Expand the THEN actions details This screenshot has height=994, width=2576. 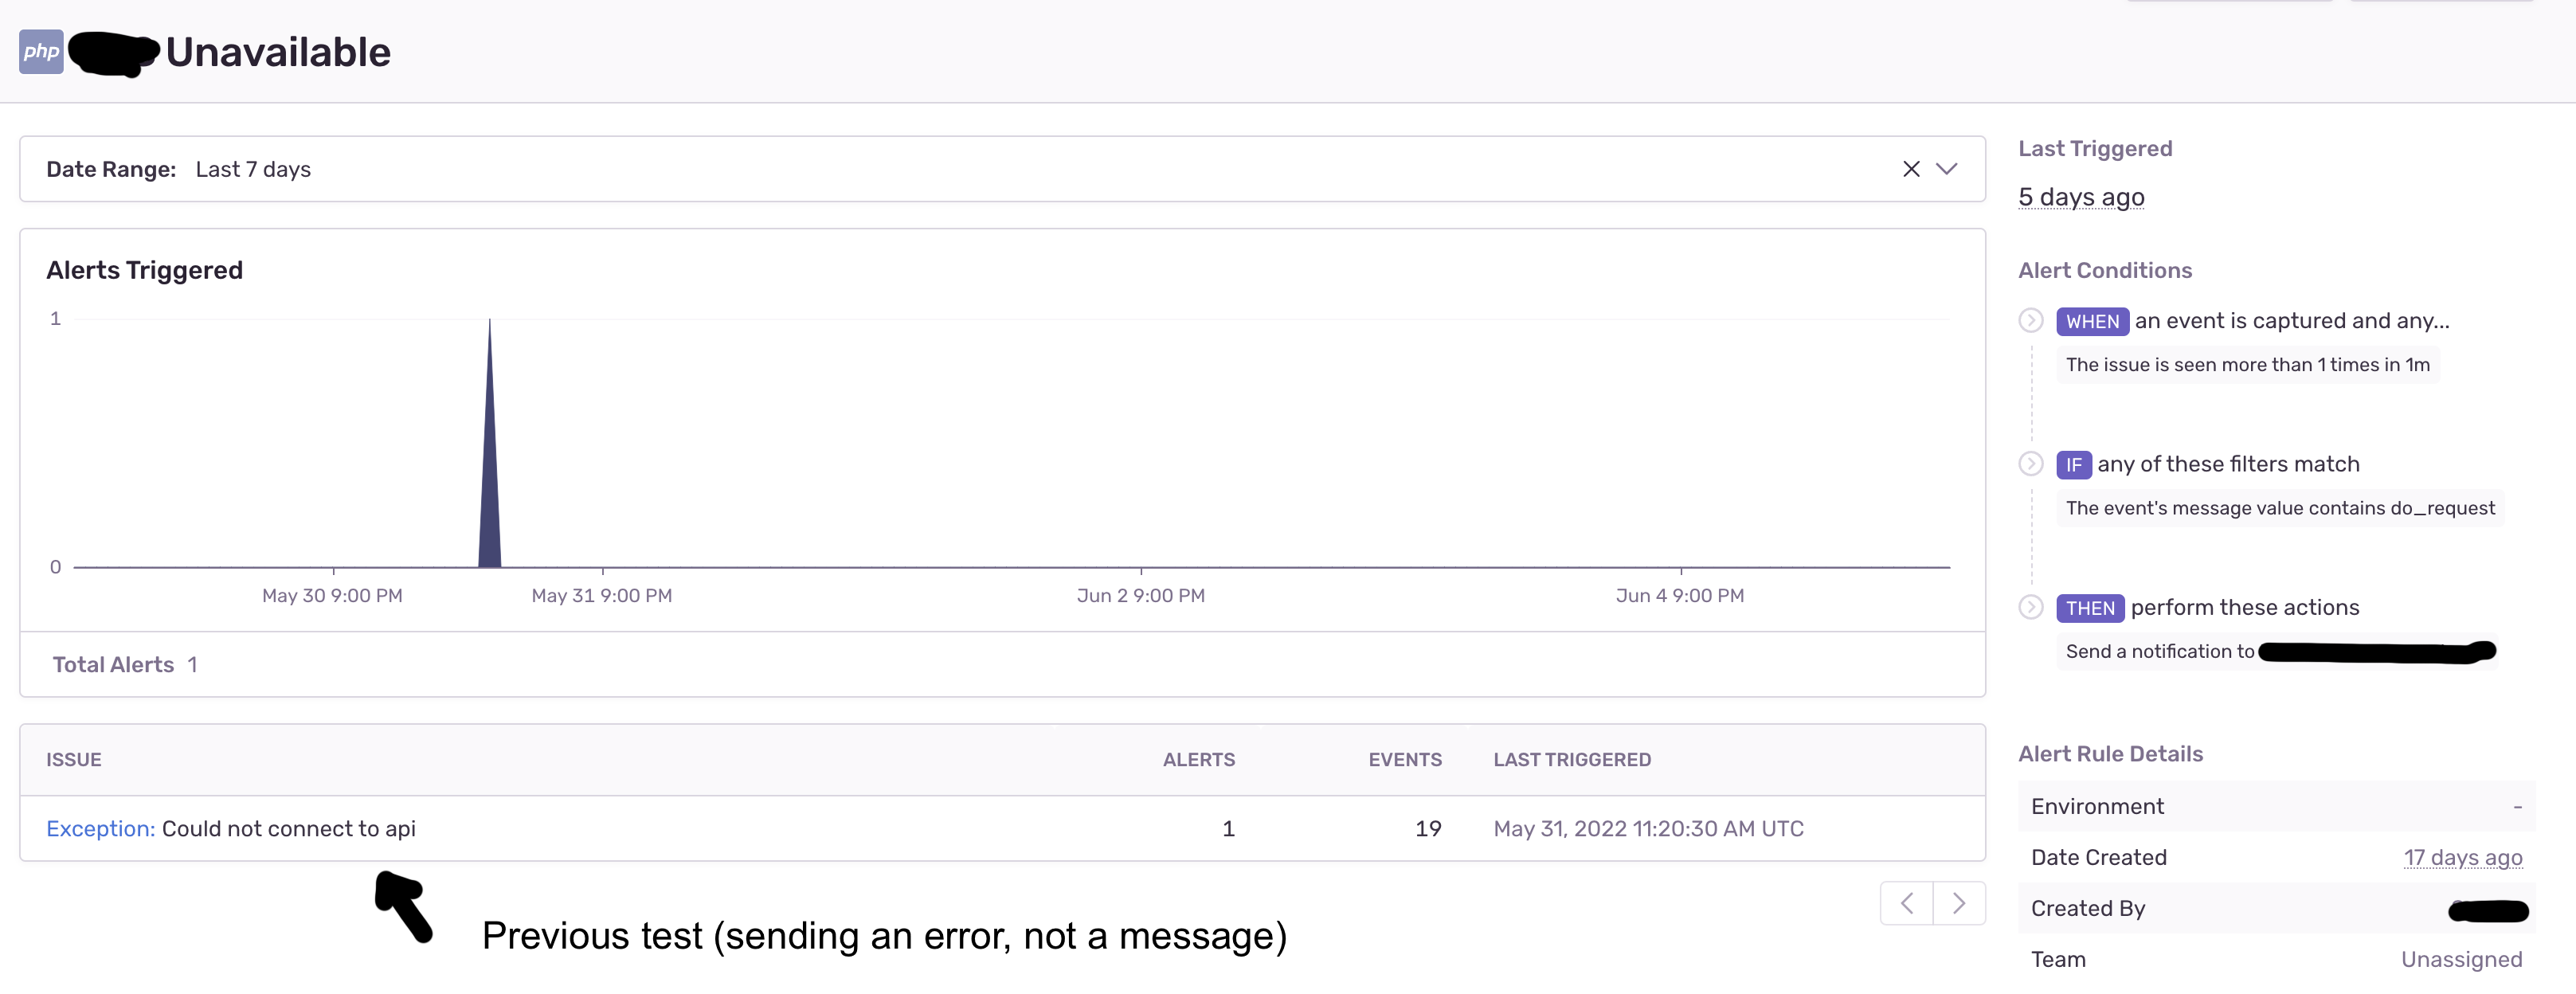(2031, 607)
